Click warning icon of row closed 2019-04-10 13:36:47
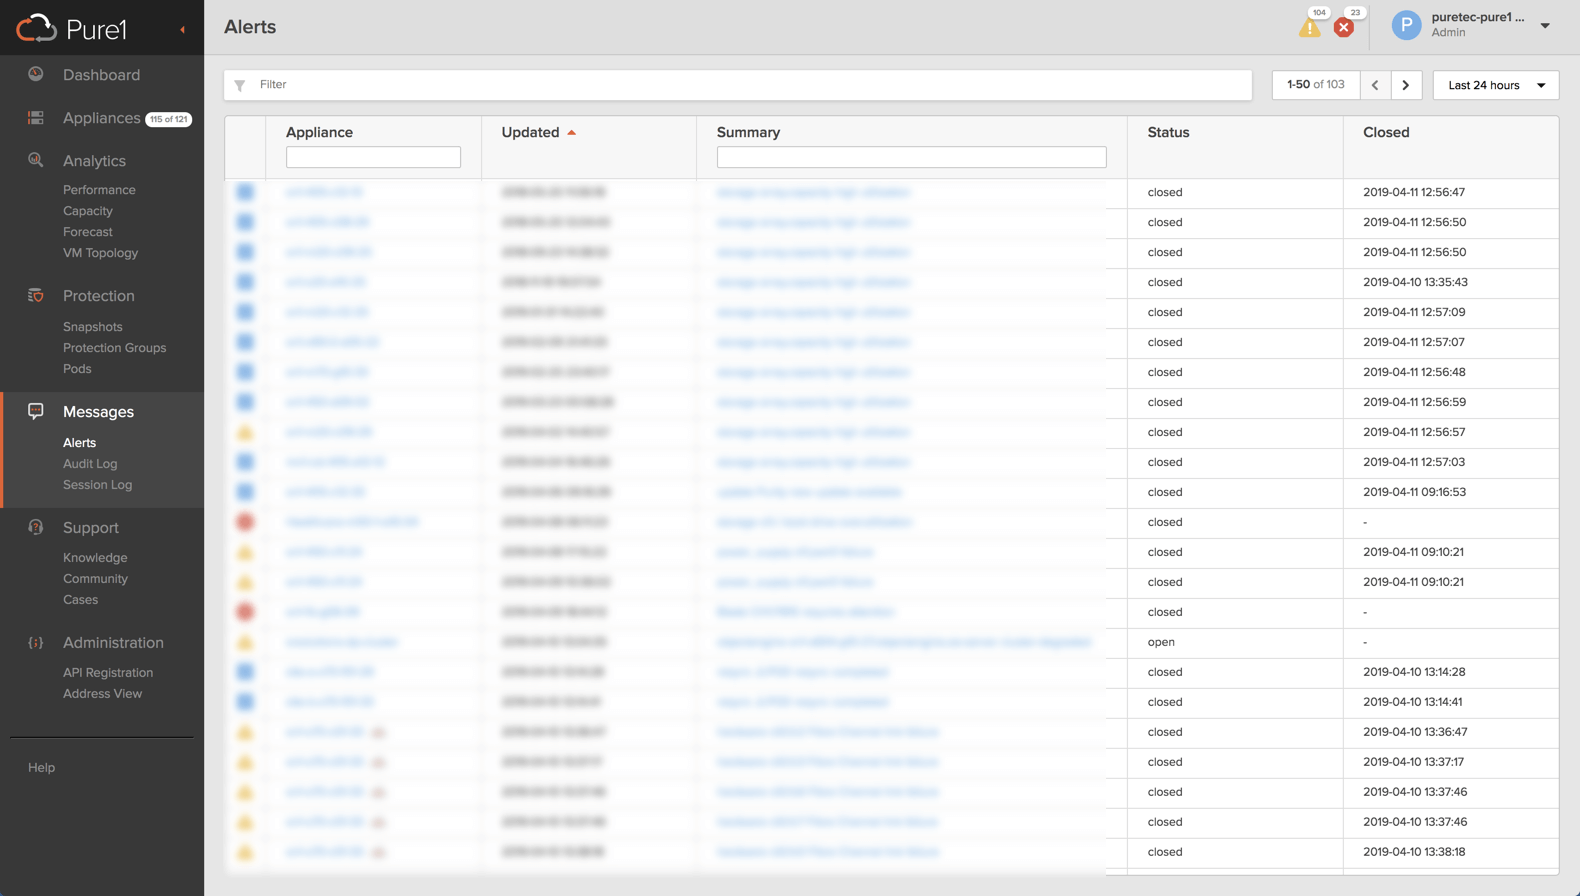This screenshot has width=1580, height=896. tap(245, 732)
